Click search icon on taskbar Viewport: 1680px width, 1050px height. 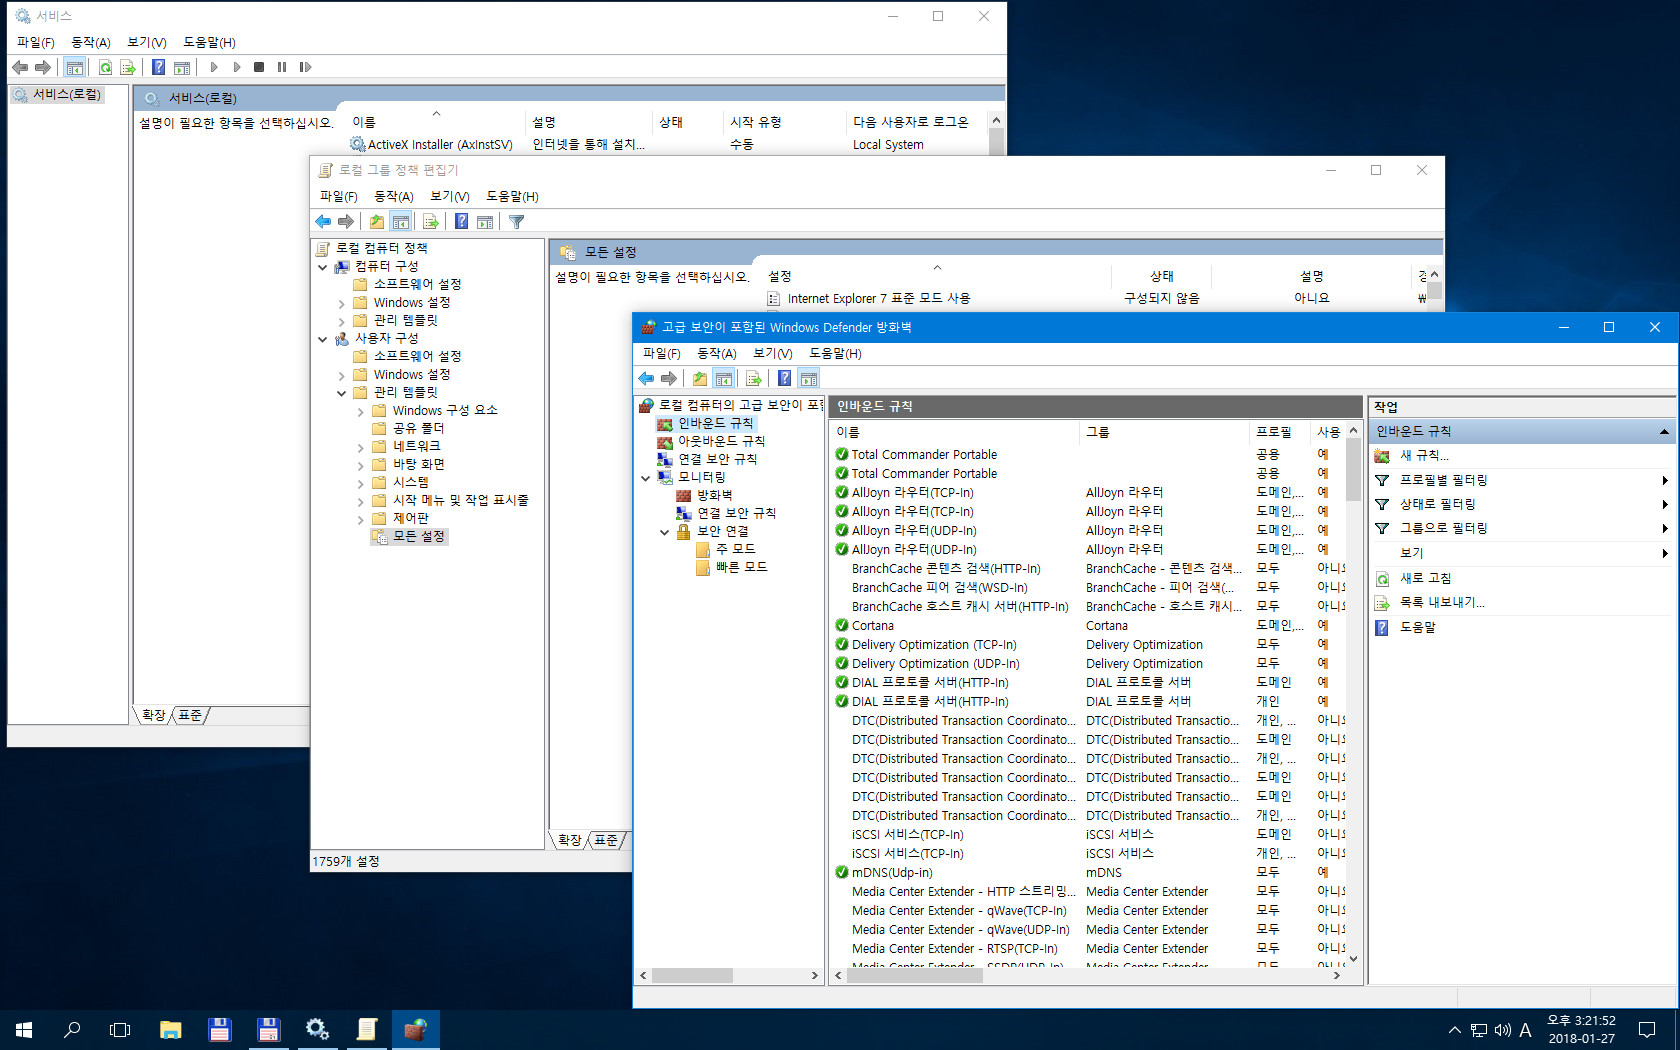pos(72,1029)
